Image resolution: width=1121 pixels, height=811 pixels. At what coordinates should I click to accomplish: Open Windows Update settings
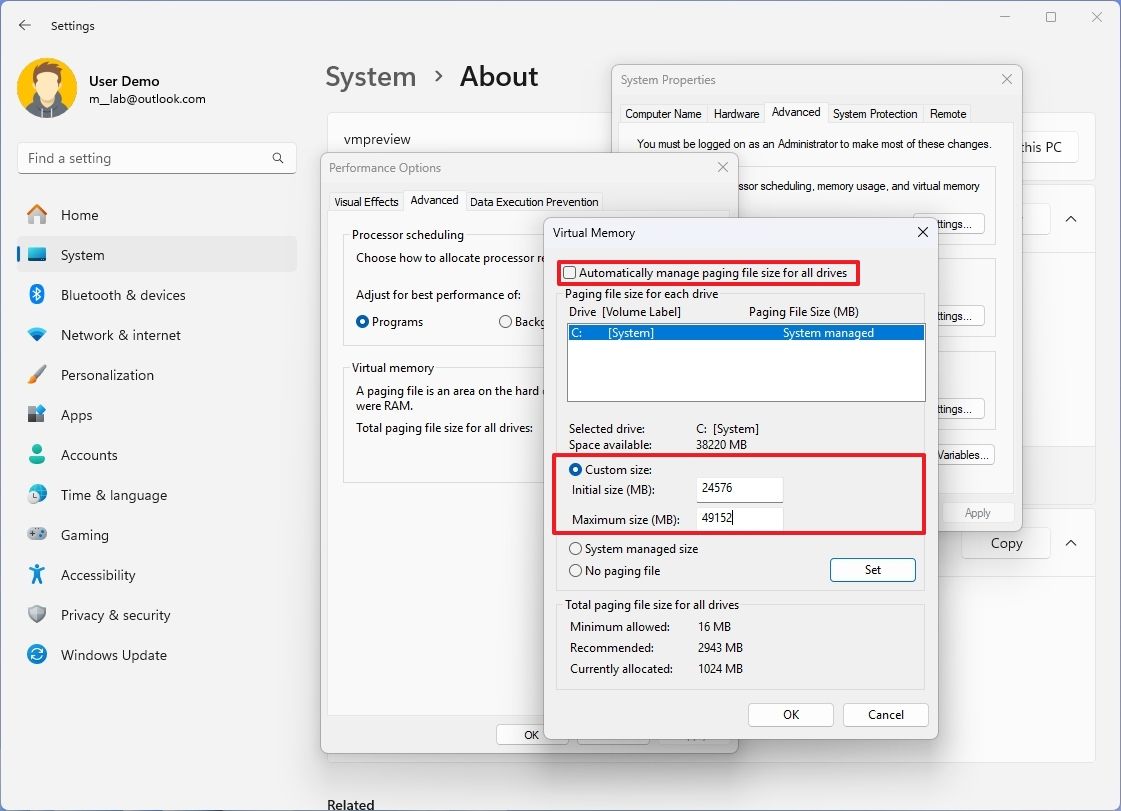pyautogui.click(x=111, y=655)
